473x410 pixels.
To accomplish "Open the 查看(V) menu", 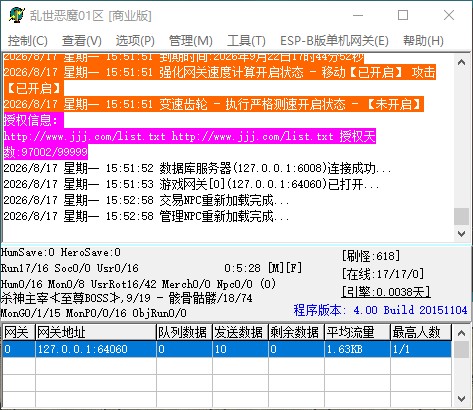I will [82, 41].
